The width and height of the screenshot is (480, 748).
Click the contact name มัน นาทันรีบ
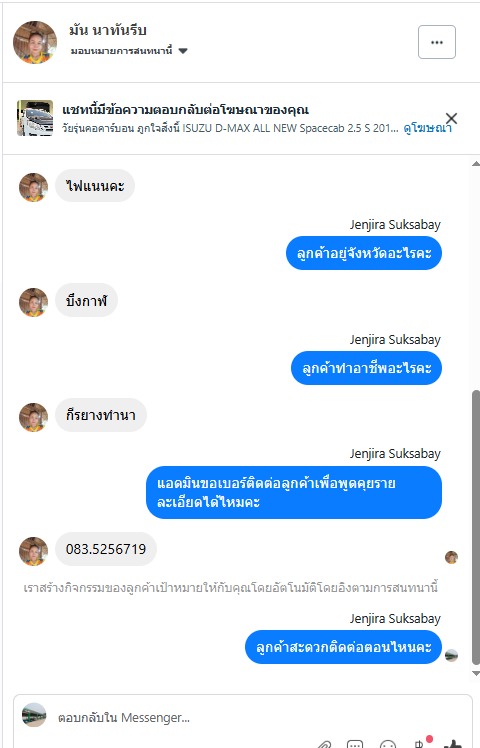click(x=108, y=30)
